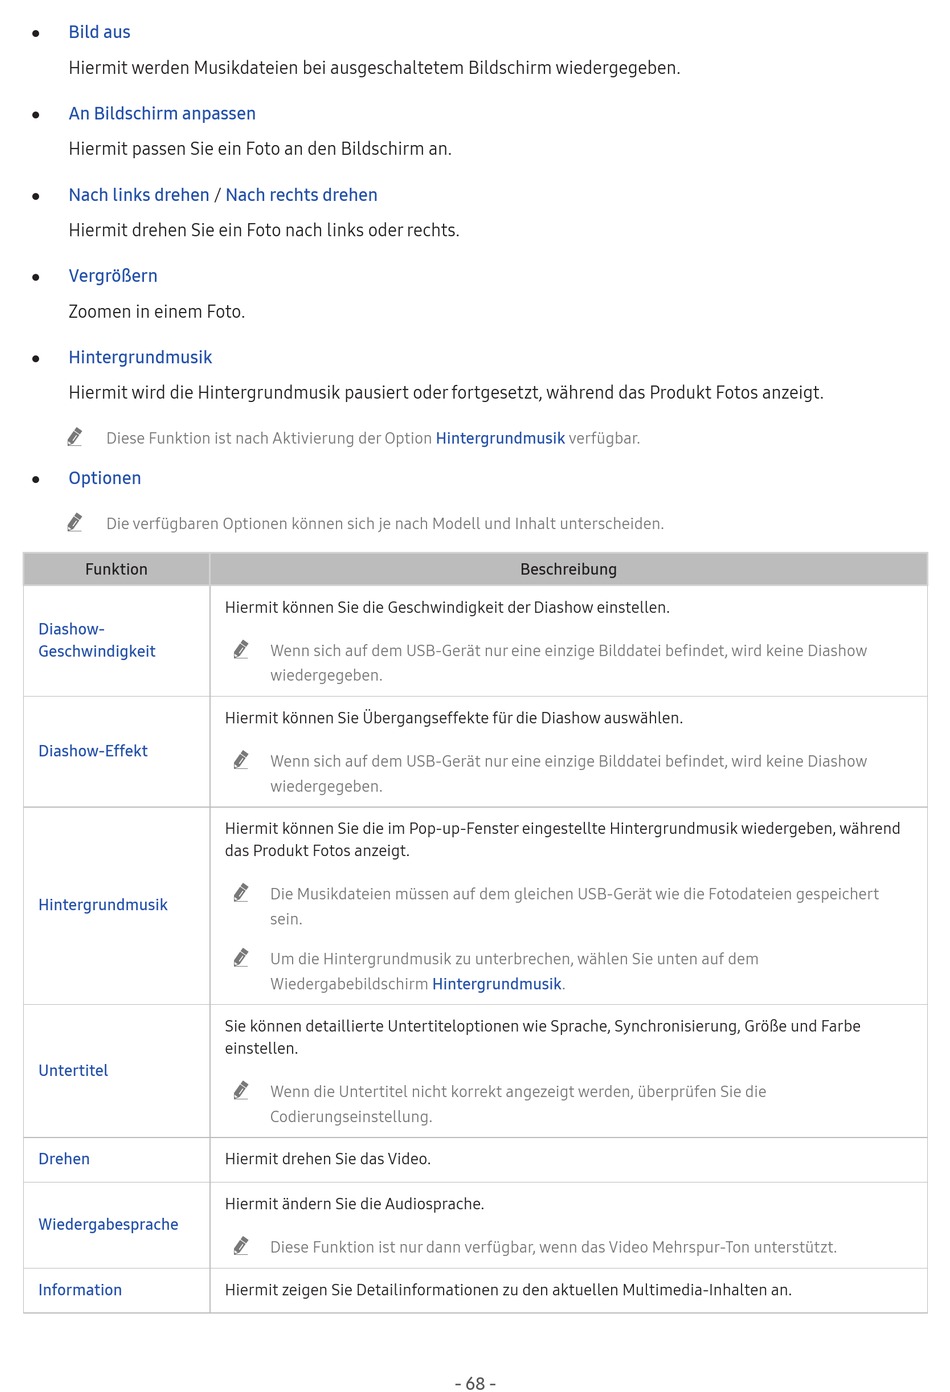Click 'Diashow-Effekt' in the function column
Screen dimensions: 950x1392
pyautogui.click(x=93, y=751)
